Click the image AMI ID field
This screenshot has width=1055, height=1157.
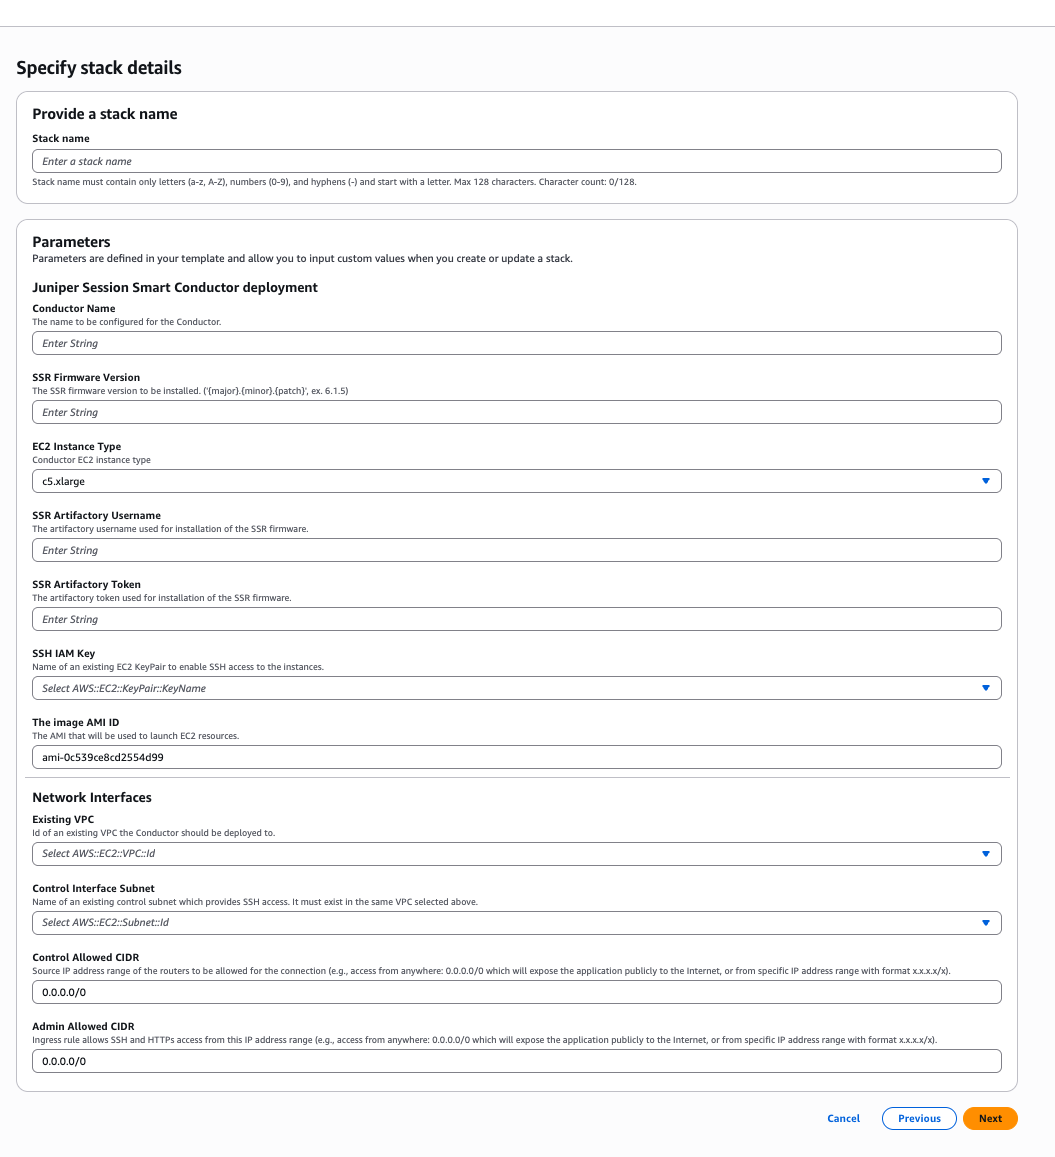[x=516, y=757]
